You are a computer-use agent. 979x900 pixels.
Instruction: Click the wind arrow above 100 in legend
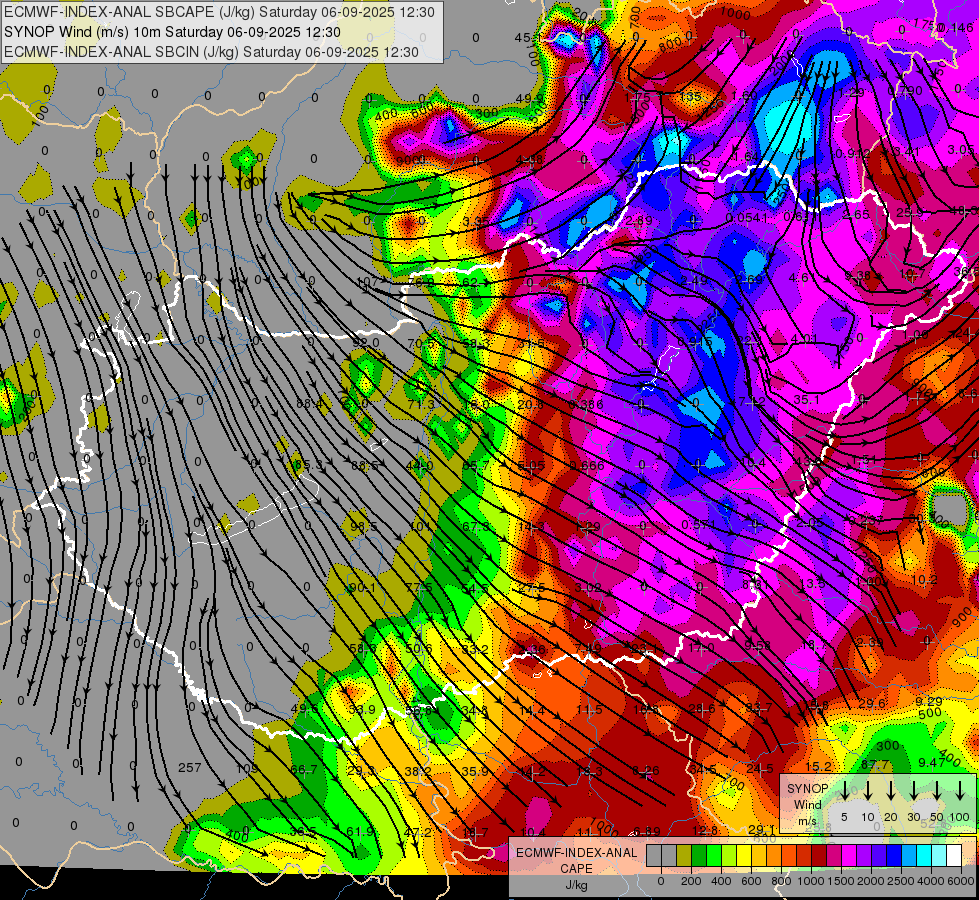[x=960, y=791]
